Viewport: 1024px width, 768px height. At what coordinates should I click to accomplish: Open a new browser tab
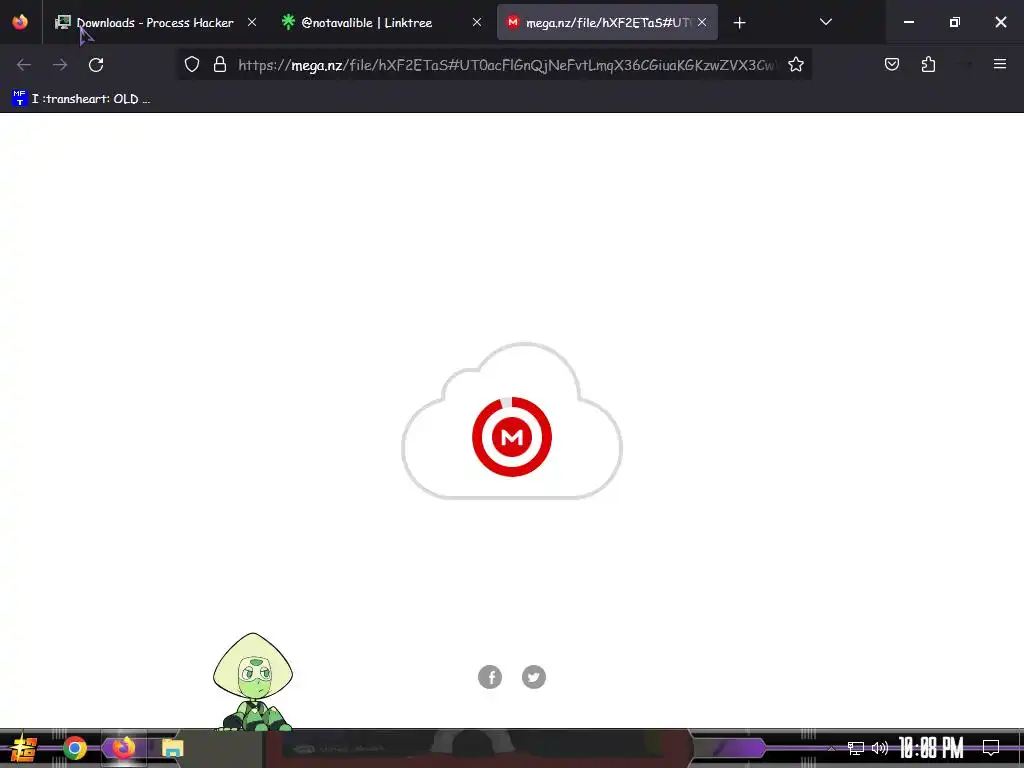739,23
